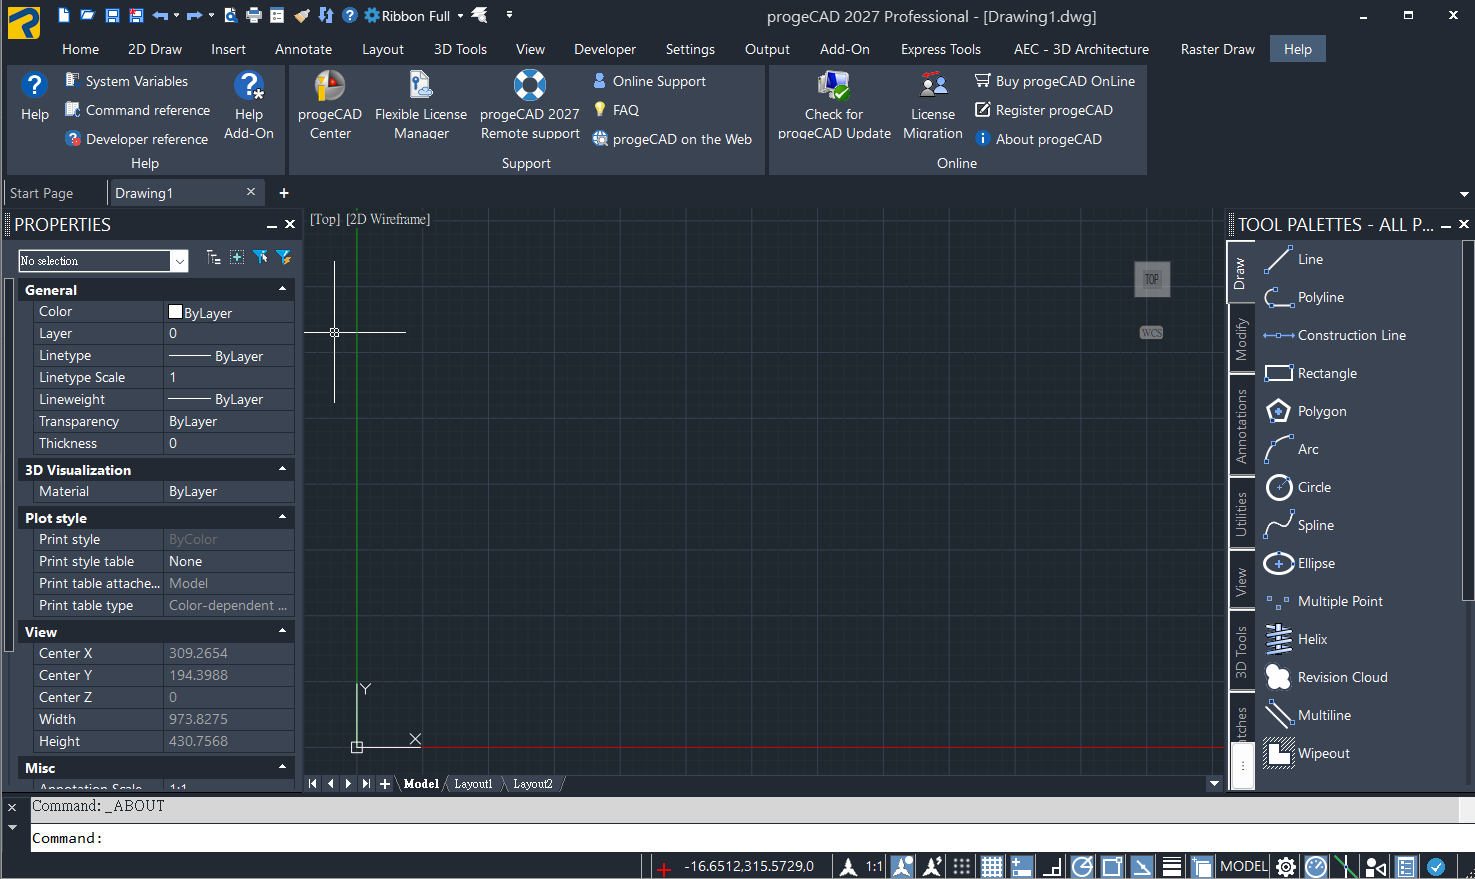The width and height of the screenshot is (1475, 879).
Task: Pick the Rectangle tool from the palette
Action: coord(1311,373)
